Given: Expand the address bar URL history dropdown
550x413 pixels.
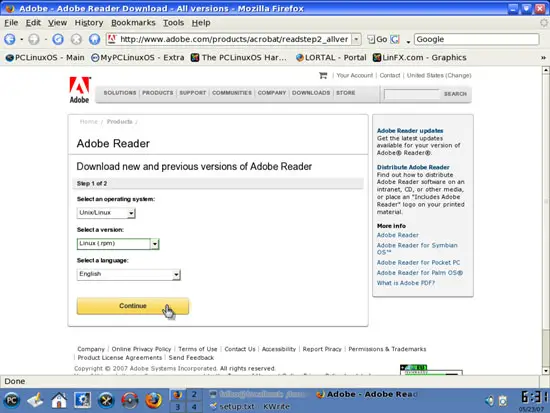Looking at the screenshot, I should [x=356, y=39].
